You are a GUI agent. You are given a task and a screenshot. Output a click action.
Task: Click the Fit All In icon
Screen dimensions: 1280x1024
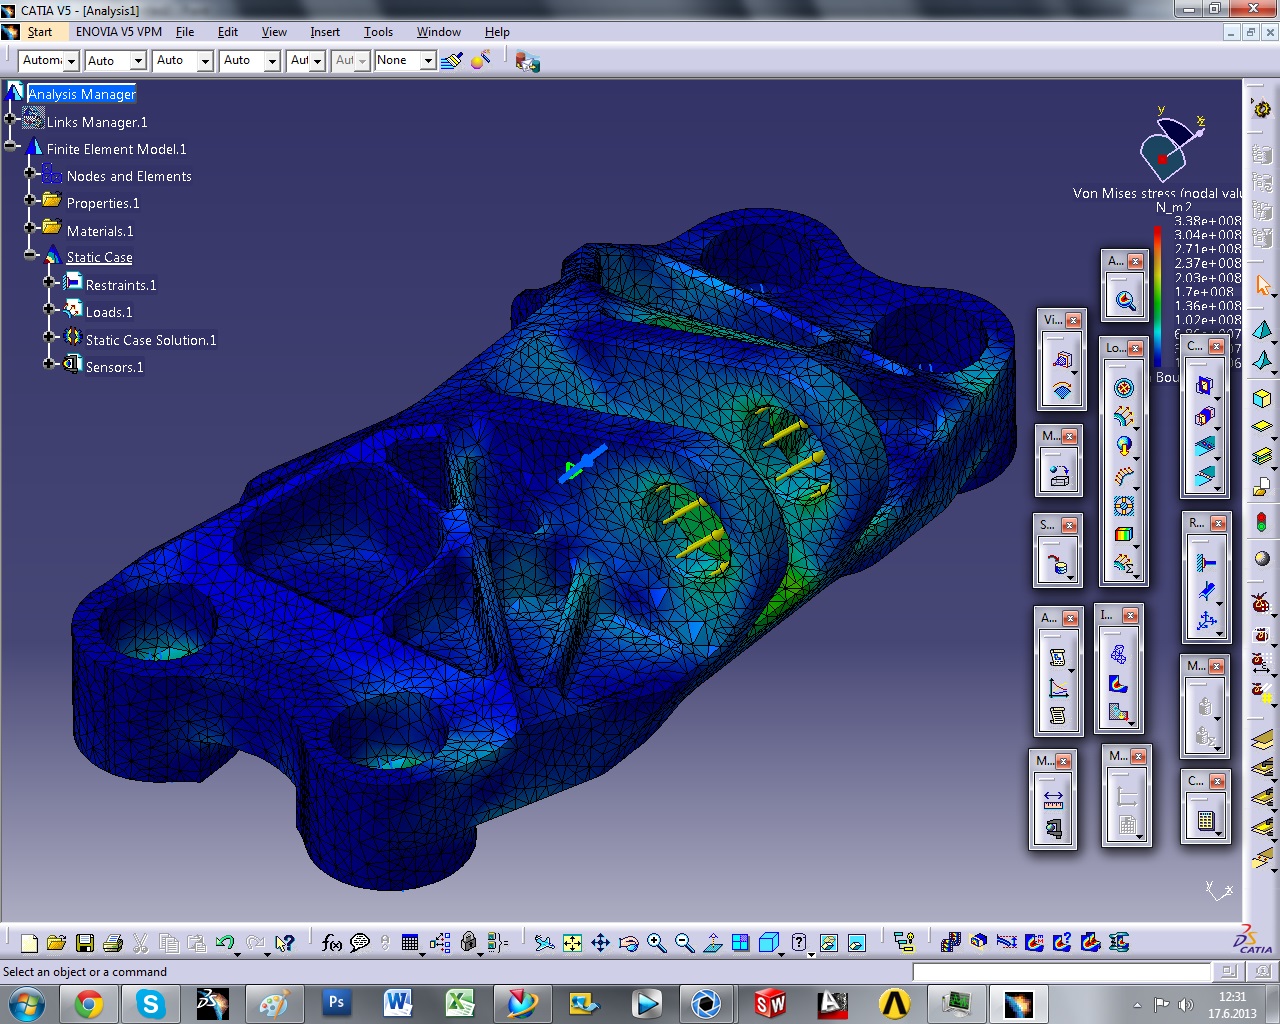(x=572, y=942)
